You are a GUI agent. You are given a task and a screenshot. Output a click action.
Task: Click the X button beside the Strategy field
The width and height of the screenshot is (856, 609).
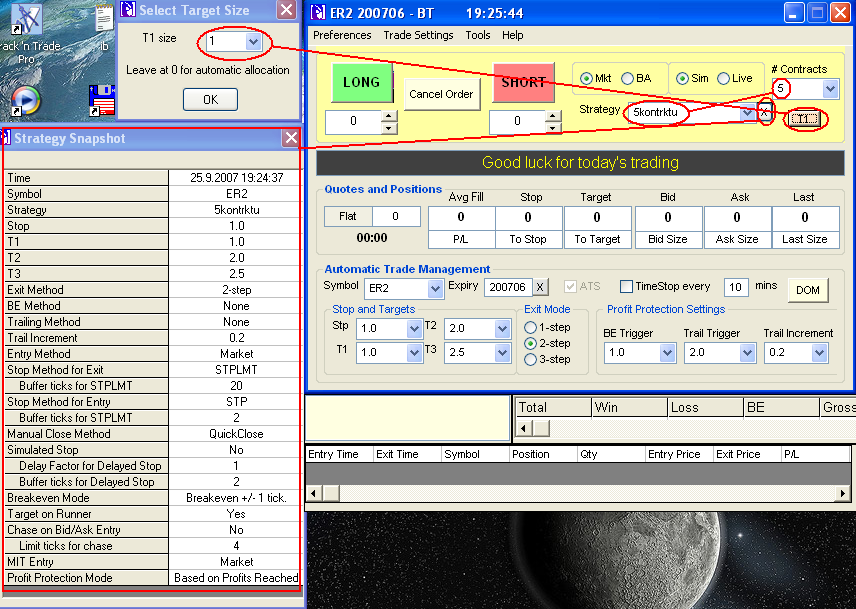tap(765, 113)
